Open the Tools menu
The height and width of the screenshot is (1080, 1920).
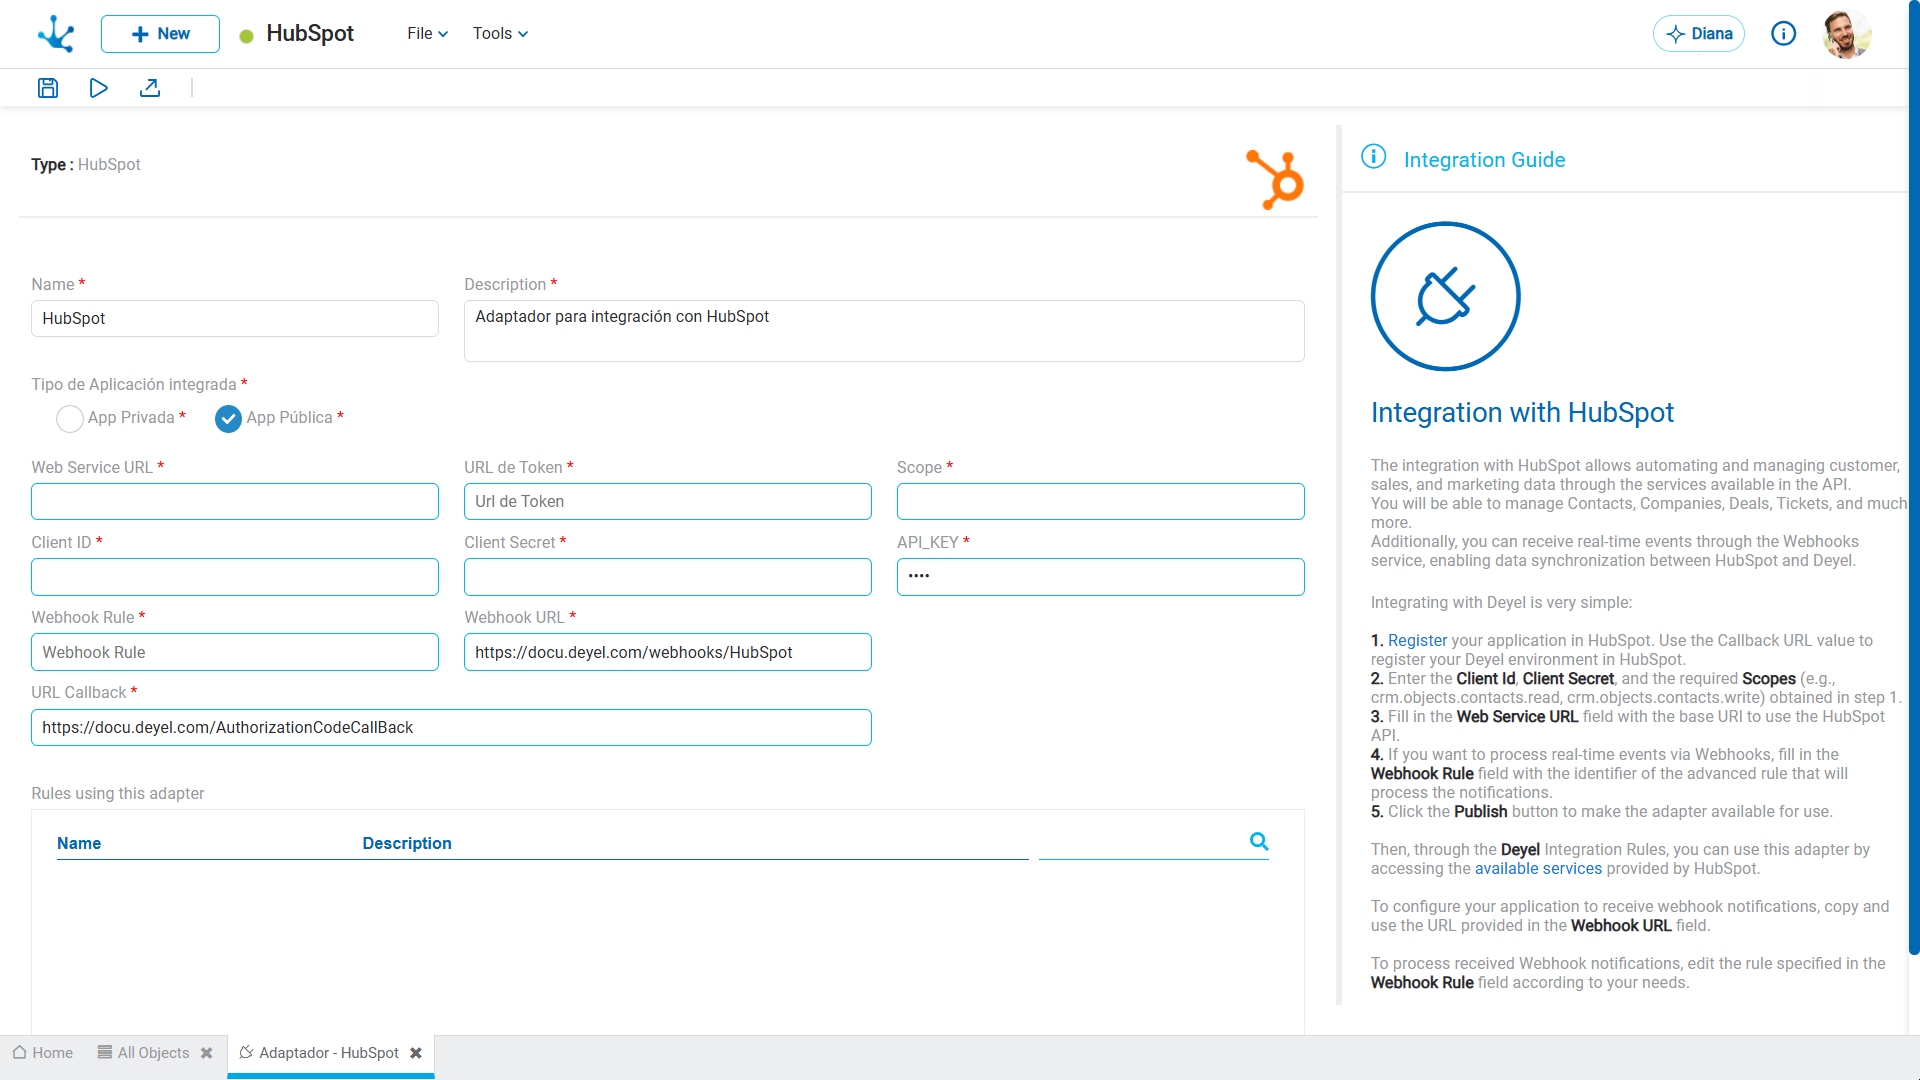(500, 34)
